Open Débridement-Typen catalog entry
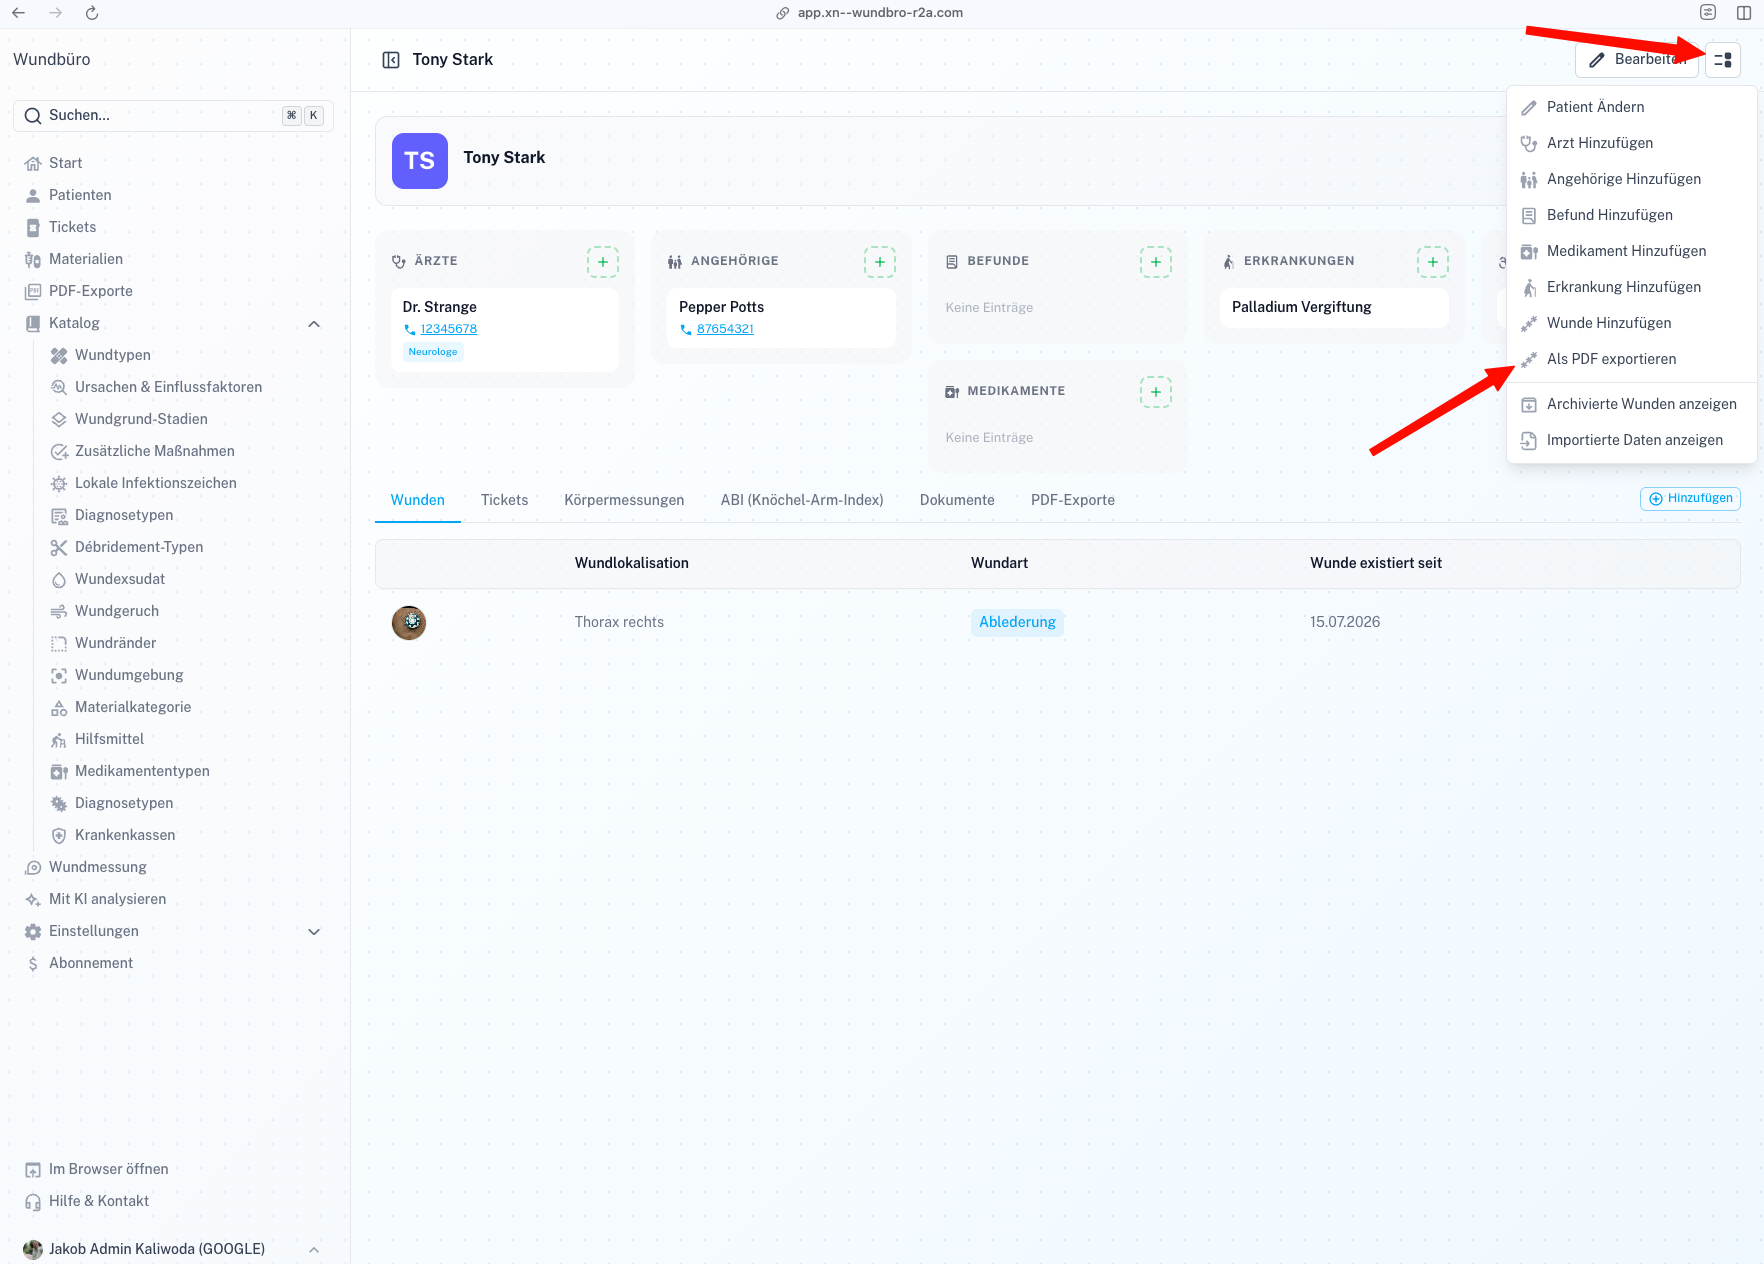The width and height of the screenshot is (1764, 1264). (139, 547)
